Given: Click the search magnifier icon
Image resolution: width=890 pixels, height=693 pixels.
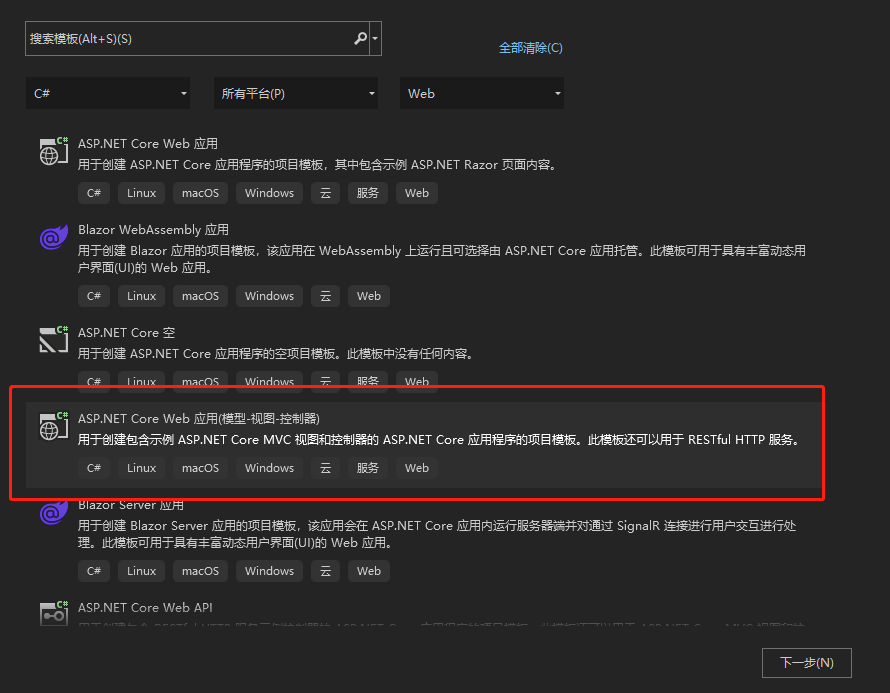Looking at the screenshot, I should (360, 39).
